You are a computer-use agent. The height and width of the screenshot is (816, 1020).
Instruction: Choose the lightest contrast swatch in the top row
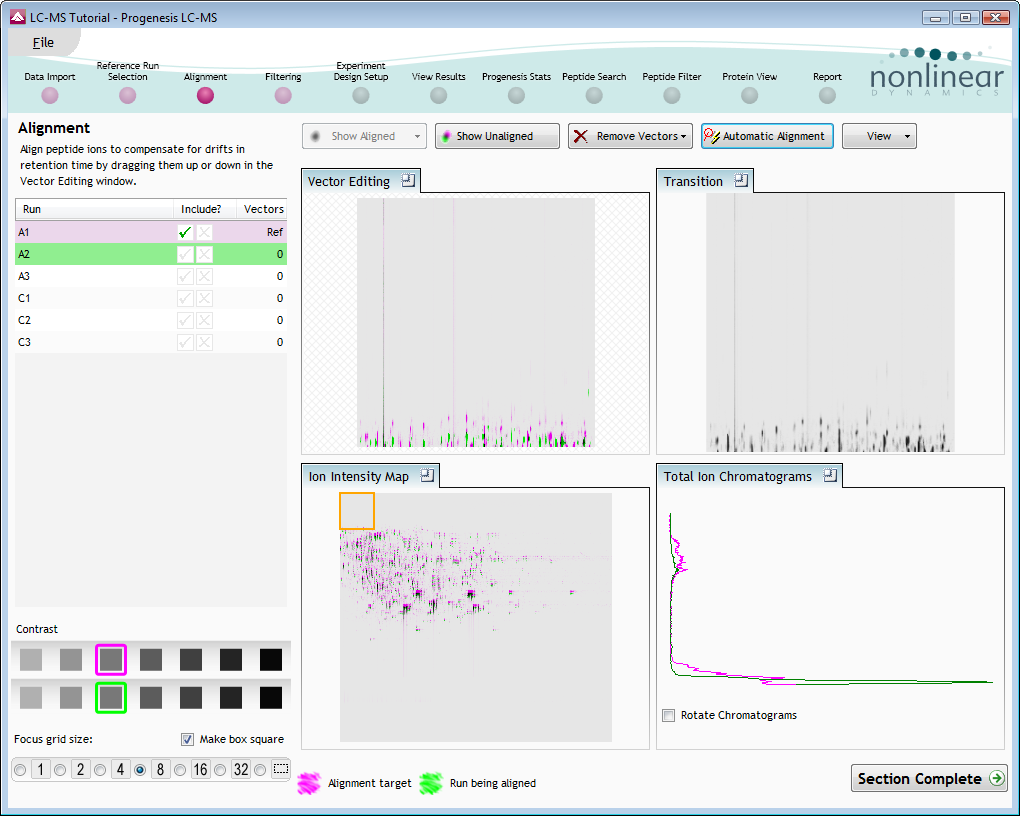(31, 659)
